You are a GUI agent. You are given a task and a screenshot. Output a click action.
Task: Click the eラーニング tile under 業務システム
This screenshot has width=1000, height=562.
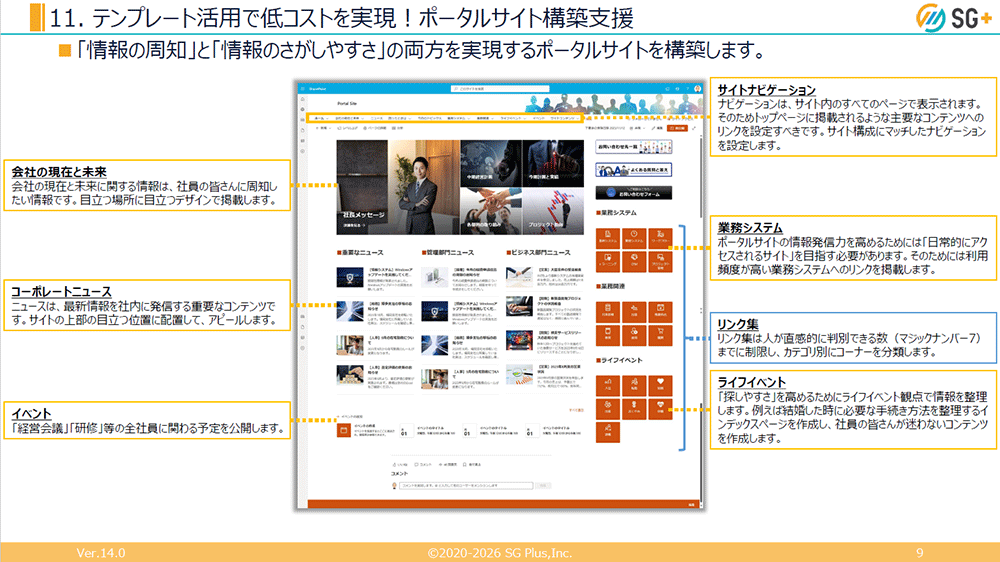(x=608, y=261)
